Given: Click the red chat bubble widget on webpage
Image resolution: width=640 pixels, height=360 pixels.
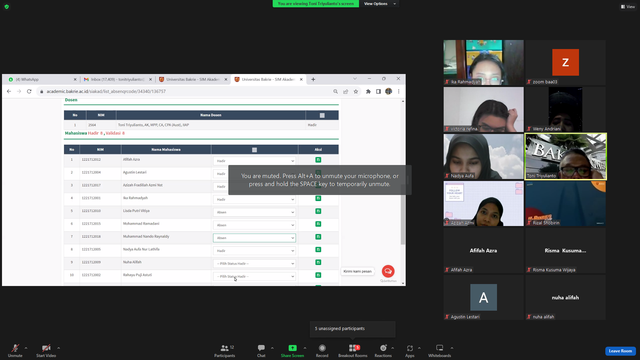Looking at the screenshot, I should click(x=388, y=271).
